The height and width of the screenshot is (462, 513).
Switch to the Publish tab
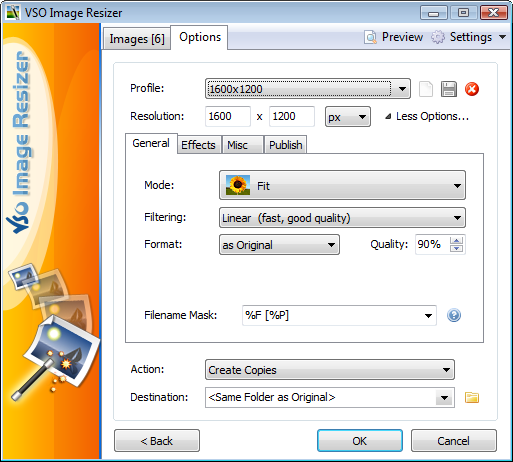286,145
